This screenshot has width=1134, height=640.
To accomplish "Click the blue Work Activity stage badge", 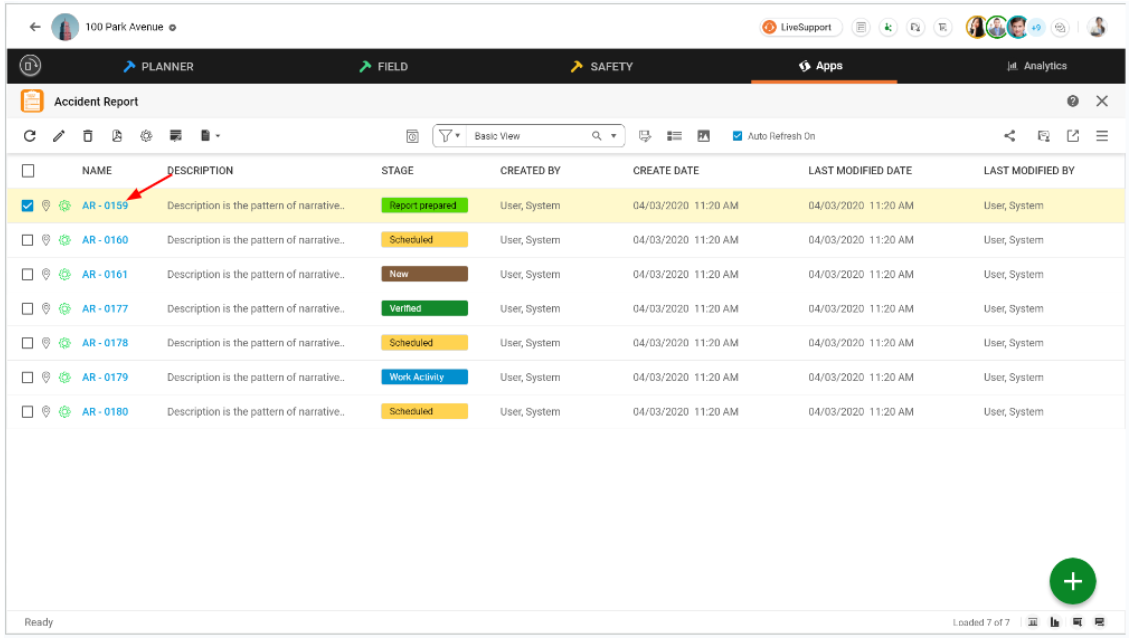I will [425, 377].
